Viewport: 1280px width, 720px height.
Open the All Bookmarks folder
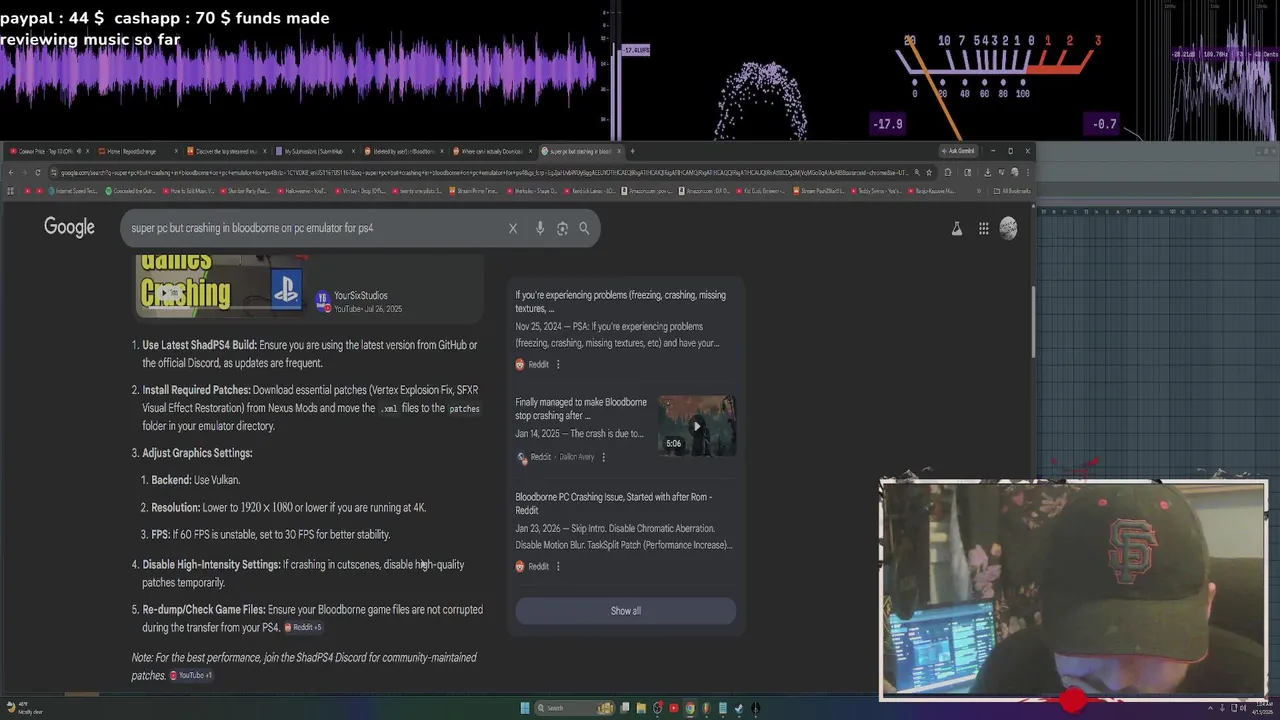coord(1012,191)
